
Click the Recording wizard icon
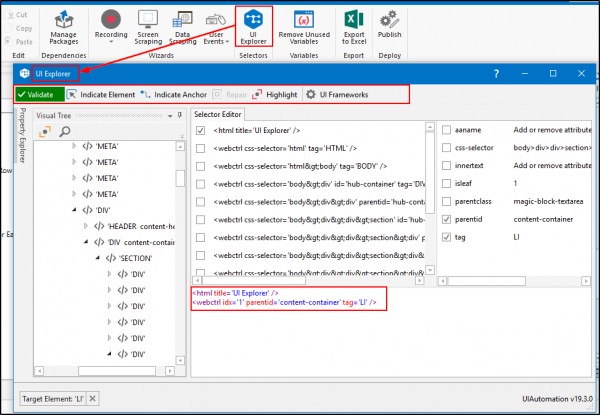(x=111, y=20)
